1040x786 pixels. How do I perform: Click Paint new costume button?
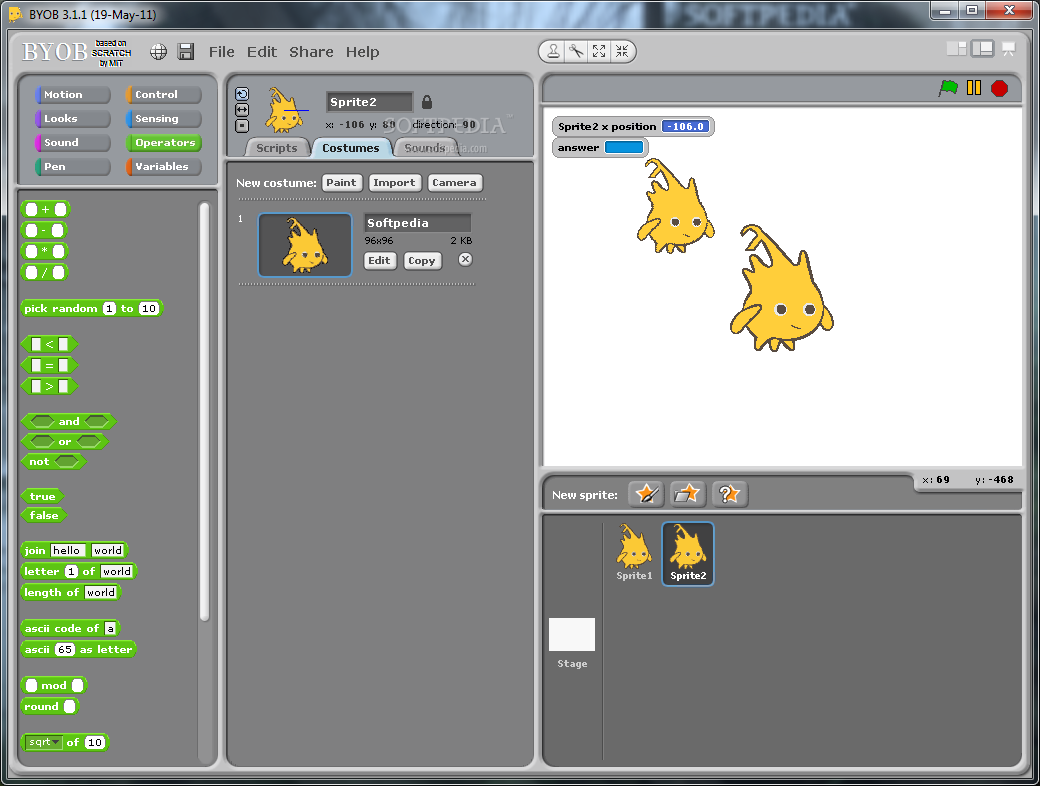341,182
